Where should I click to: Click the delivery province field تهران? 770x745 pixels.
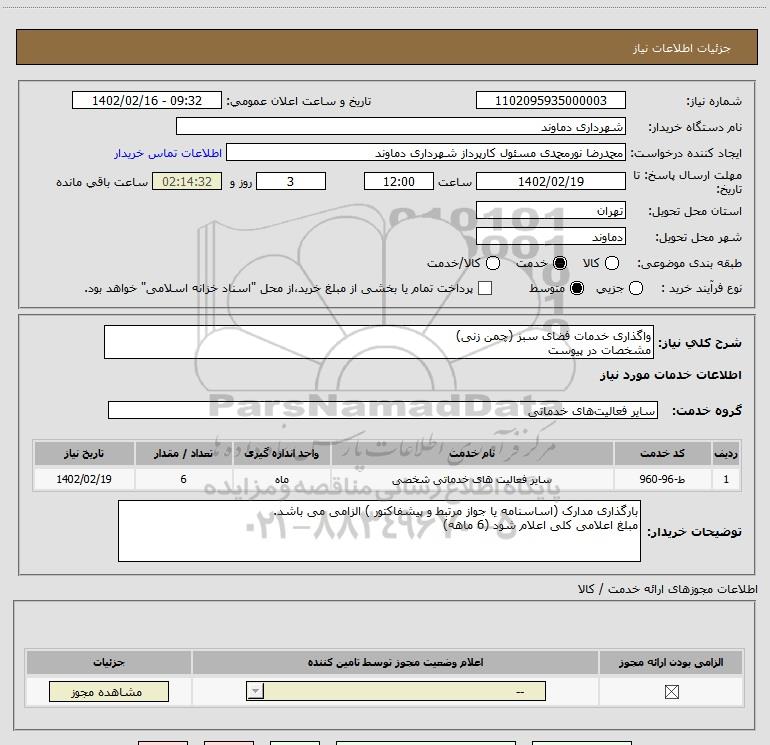point(550,210)
